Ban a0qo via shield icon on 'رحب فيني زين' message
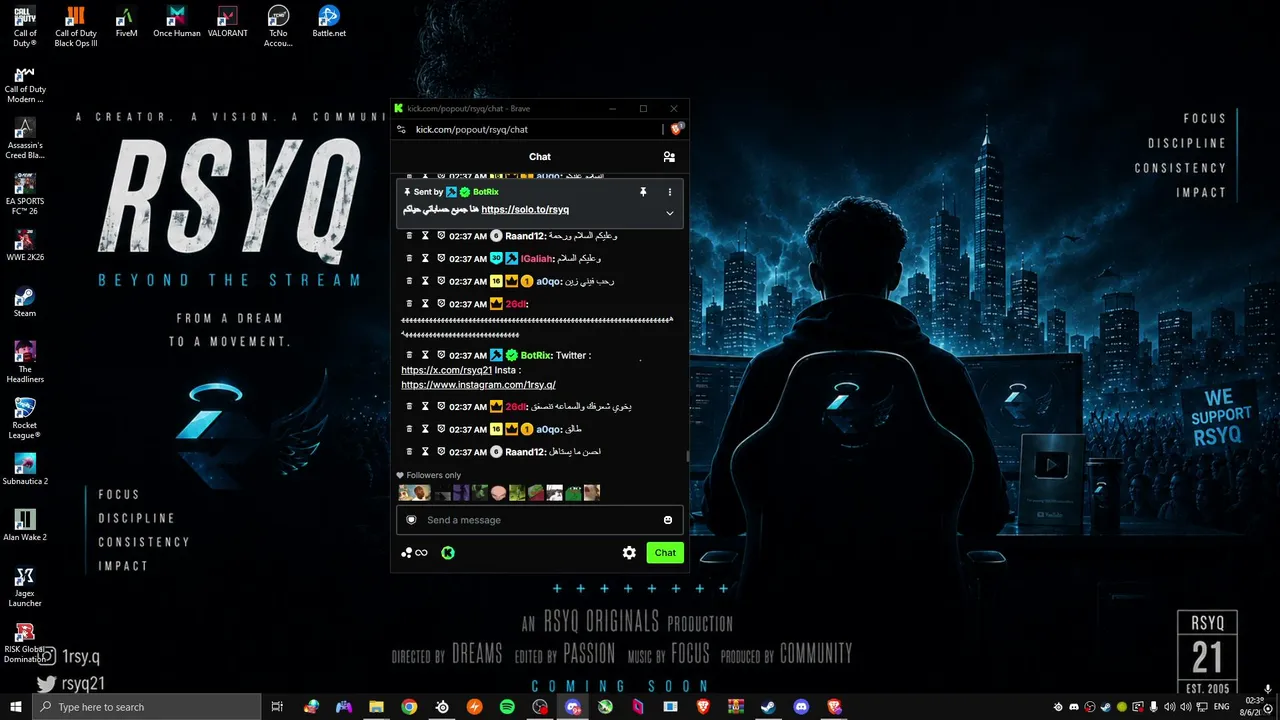The width and height of the screenshot is (1280, 720). [x=441, y=281]
